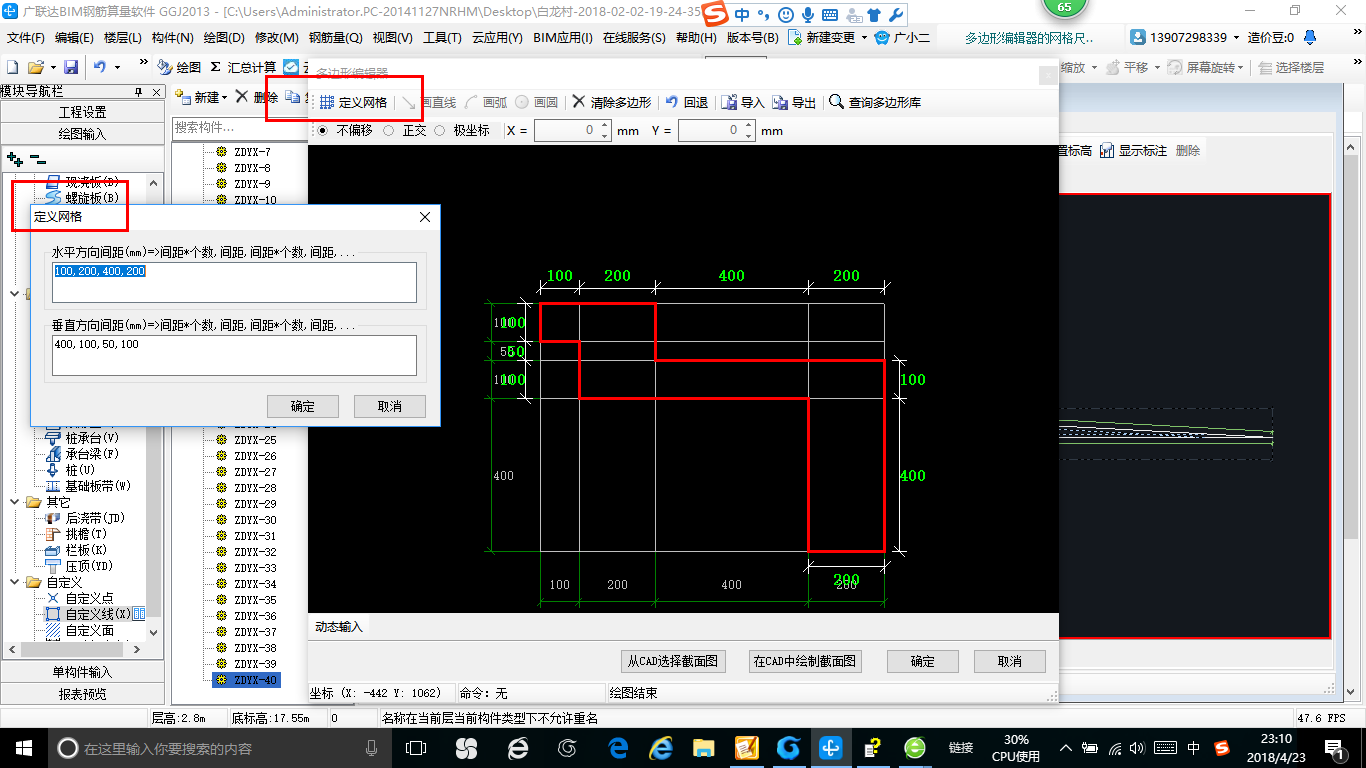Click the Σ 汇总计算 button
Image resolution: width=1366 pixels, height=768 pixels.
243,67
